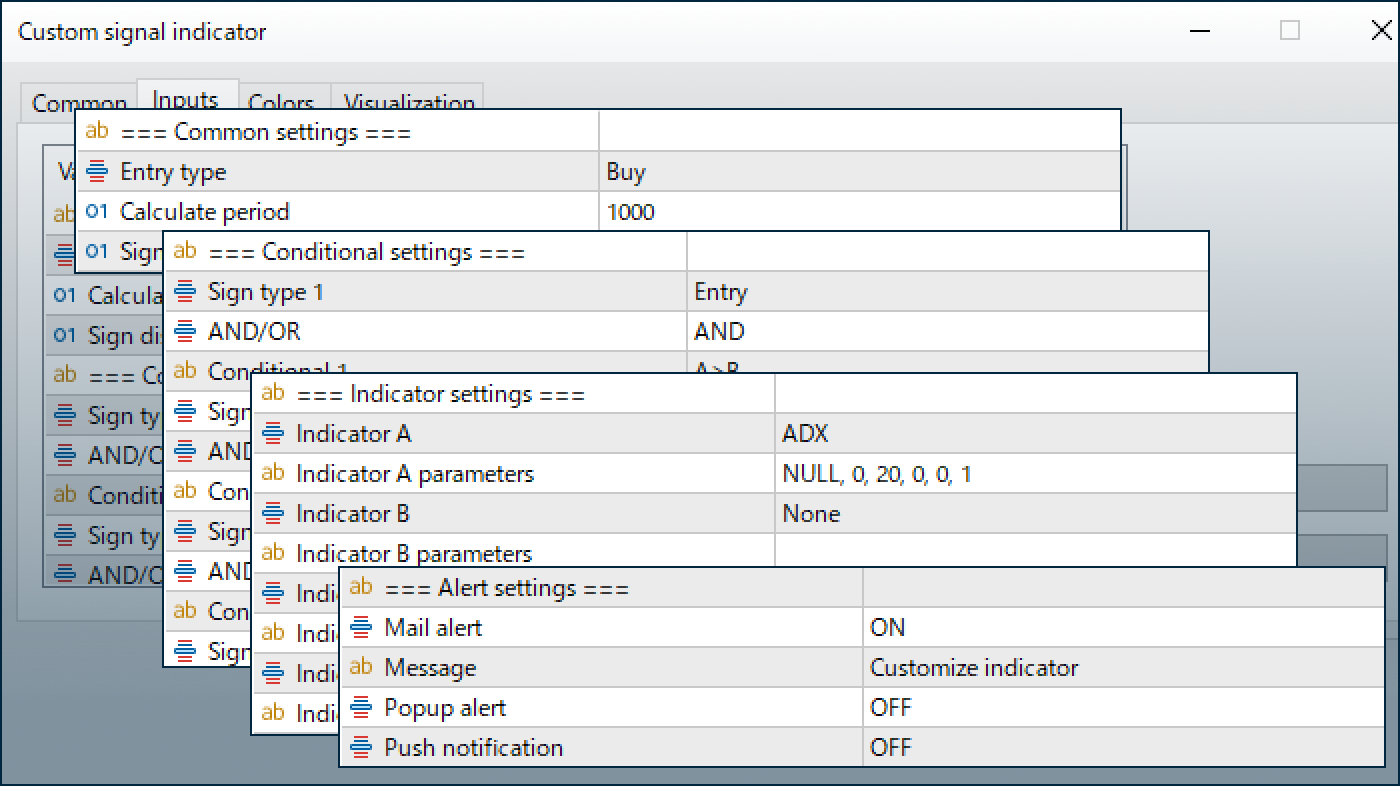Open the Entry type value Buy
1400x786 pixels.
pos(859,172)
